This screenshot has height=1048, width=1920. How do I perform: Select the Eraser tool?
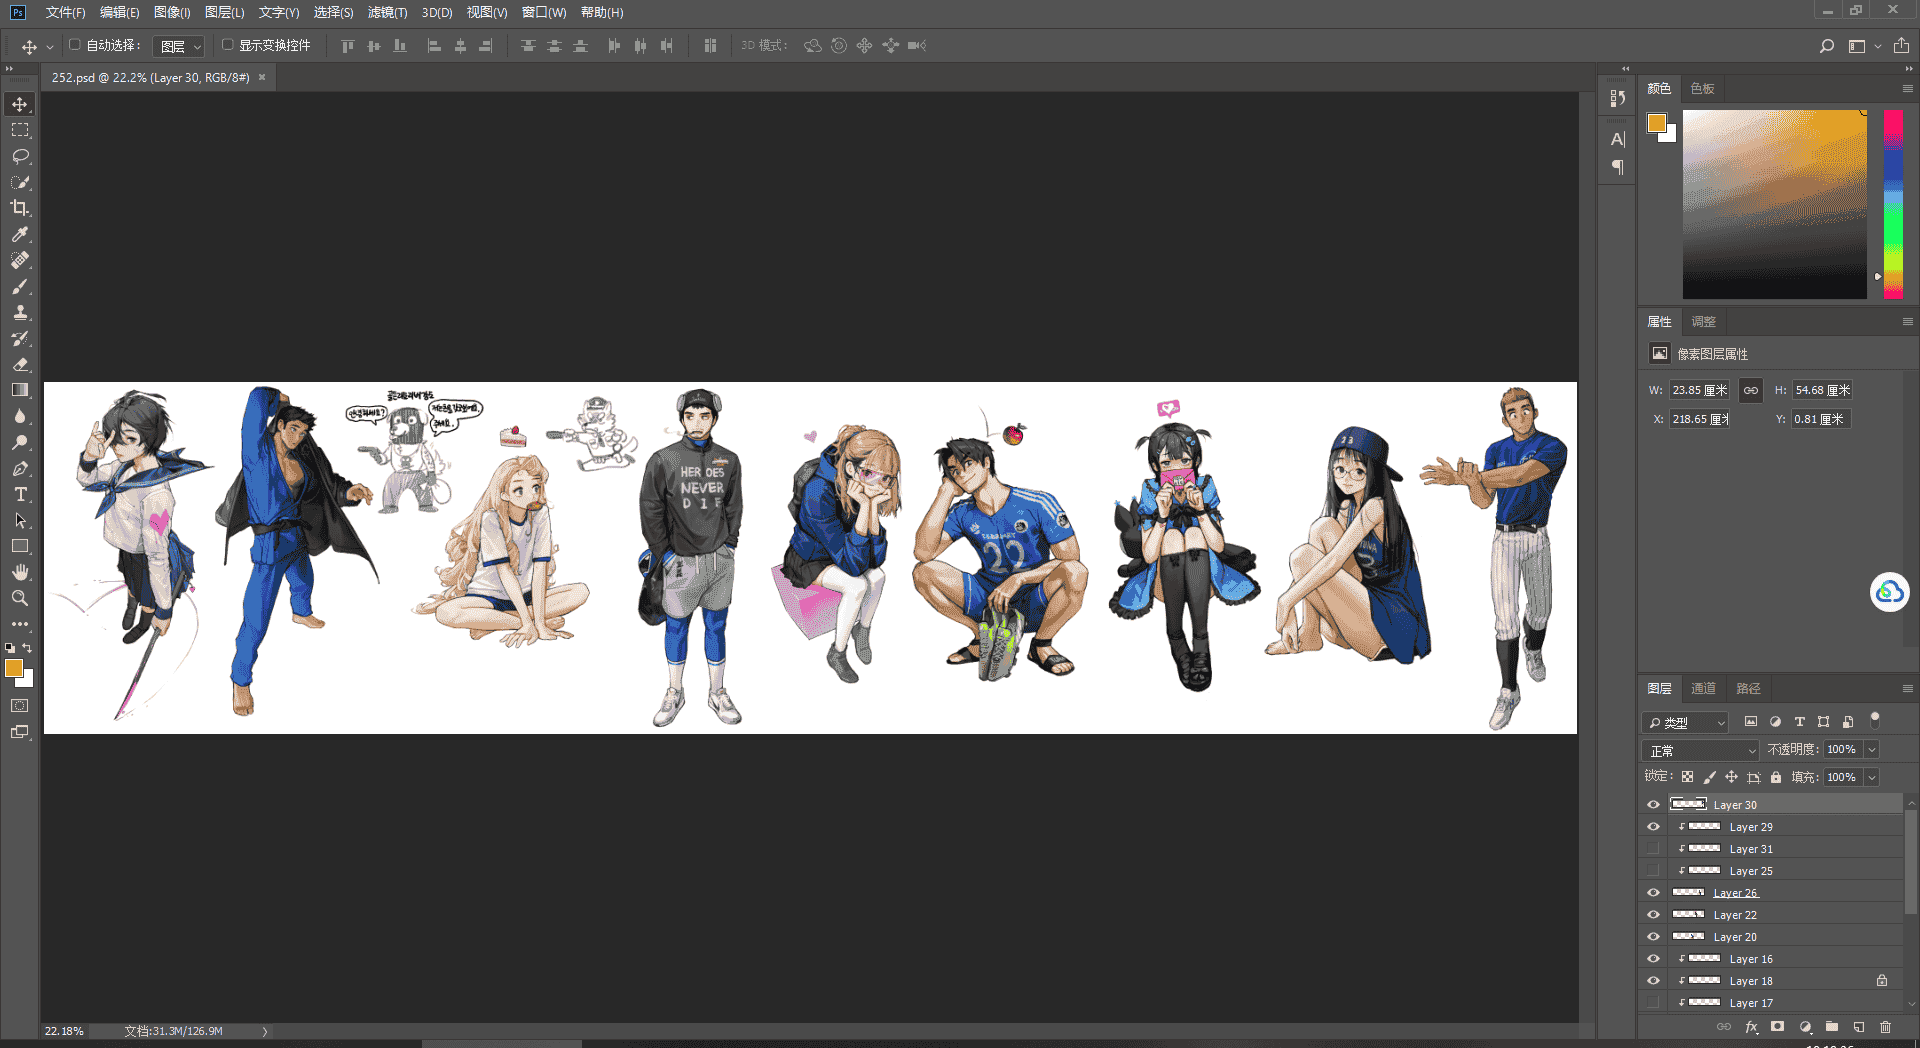click(20, 364)
